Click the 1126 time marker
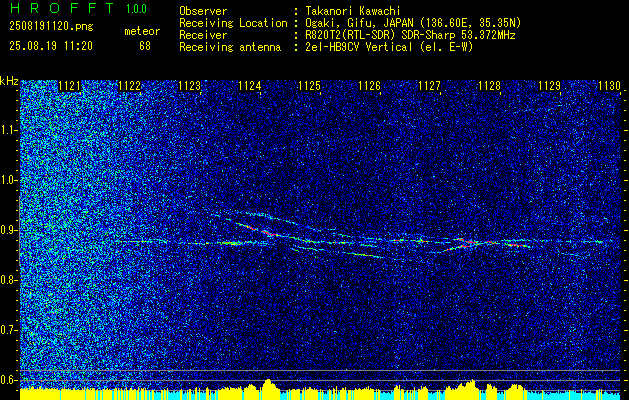This screenshot has height=400, width=629. click(x=369, y=86)
